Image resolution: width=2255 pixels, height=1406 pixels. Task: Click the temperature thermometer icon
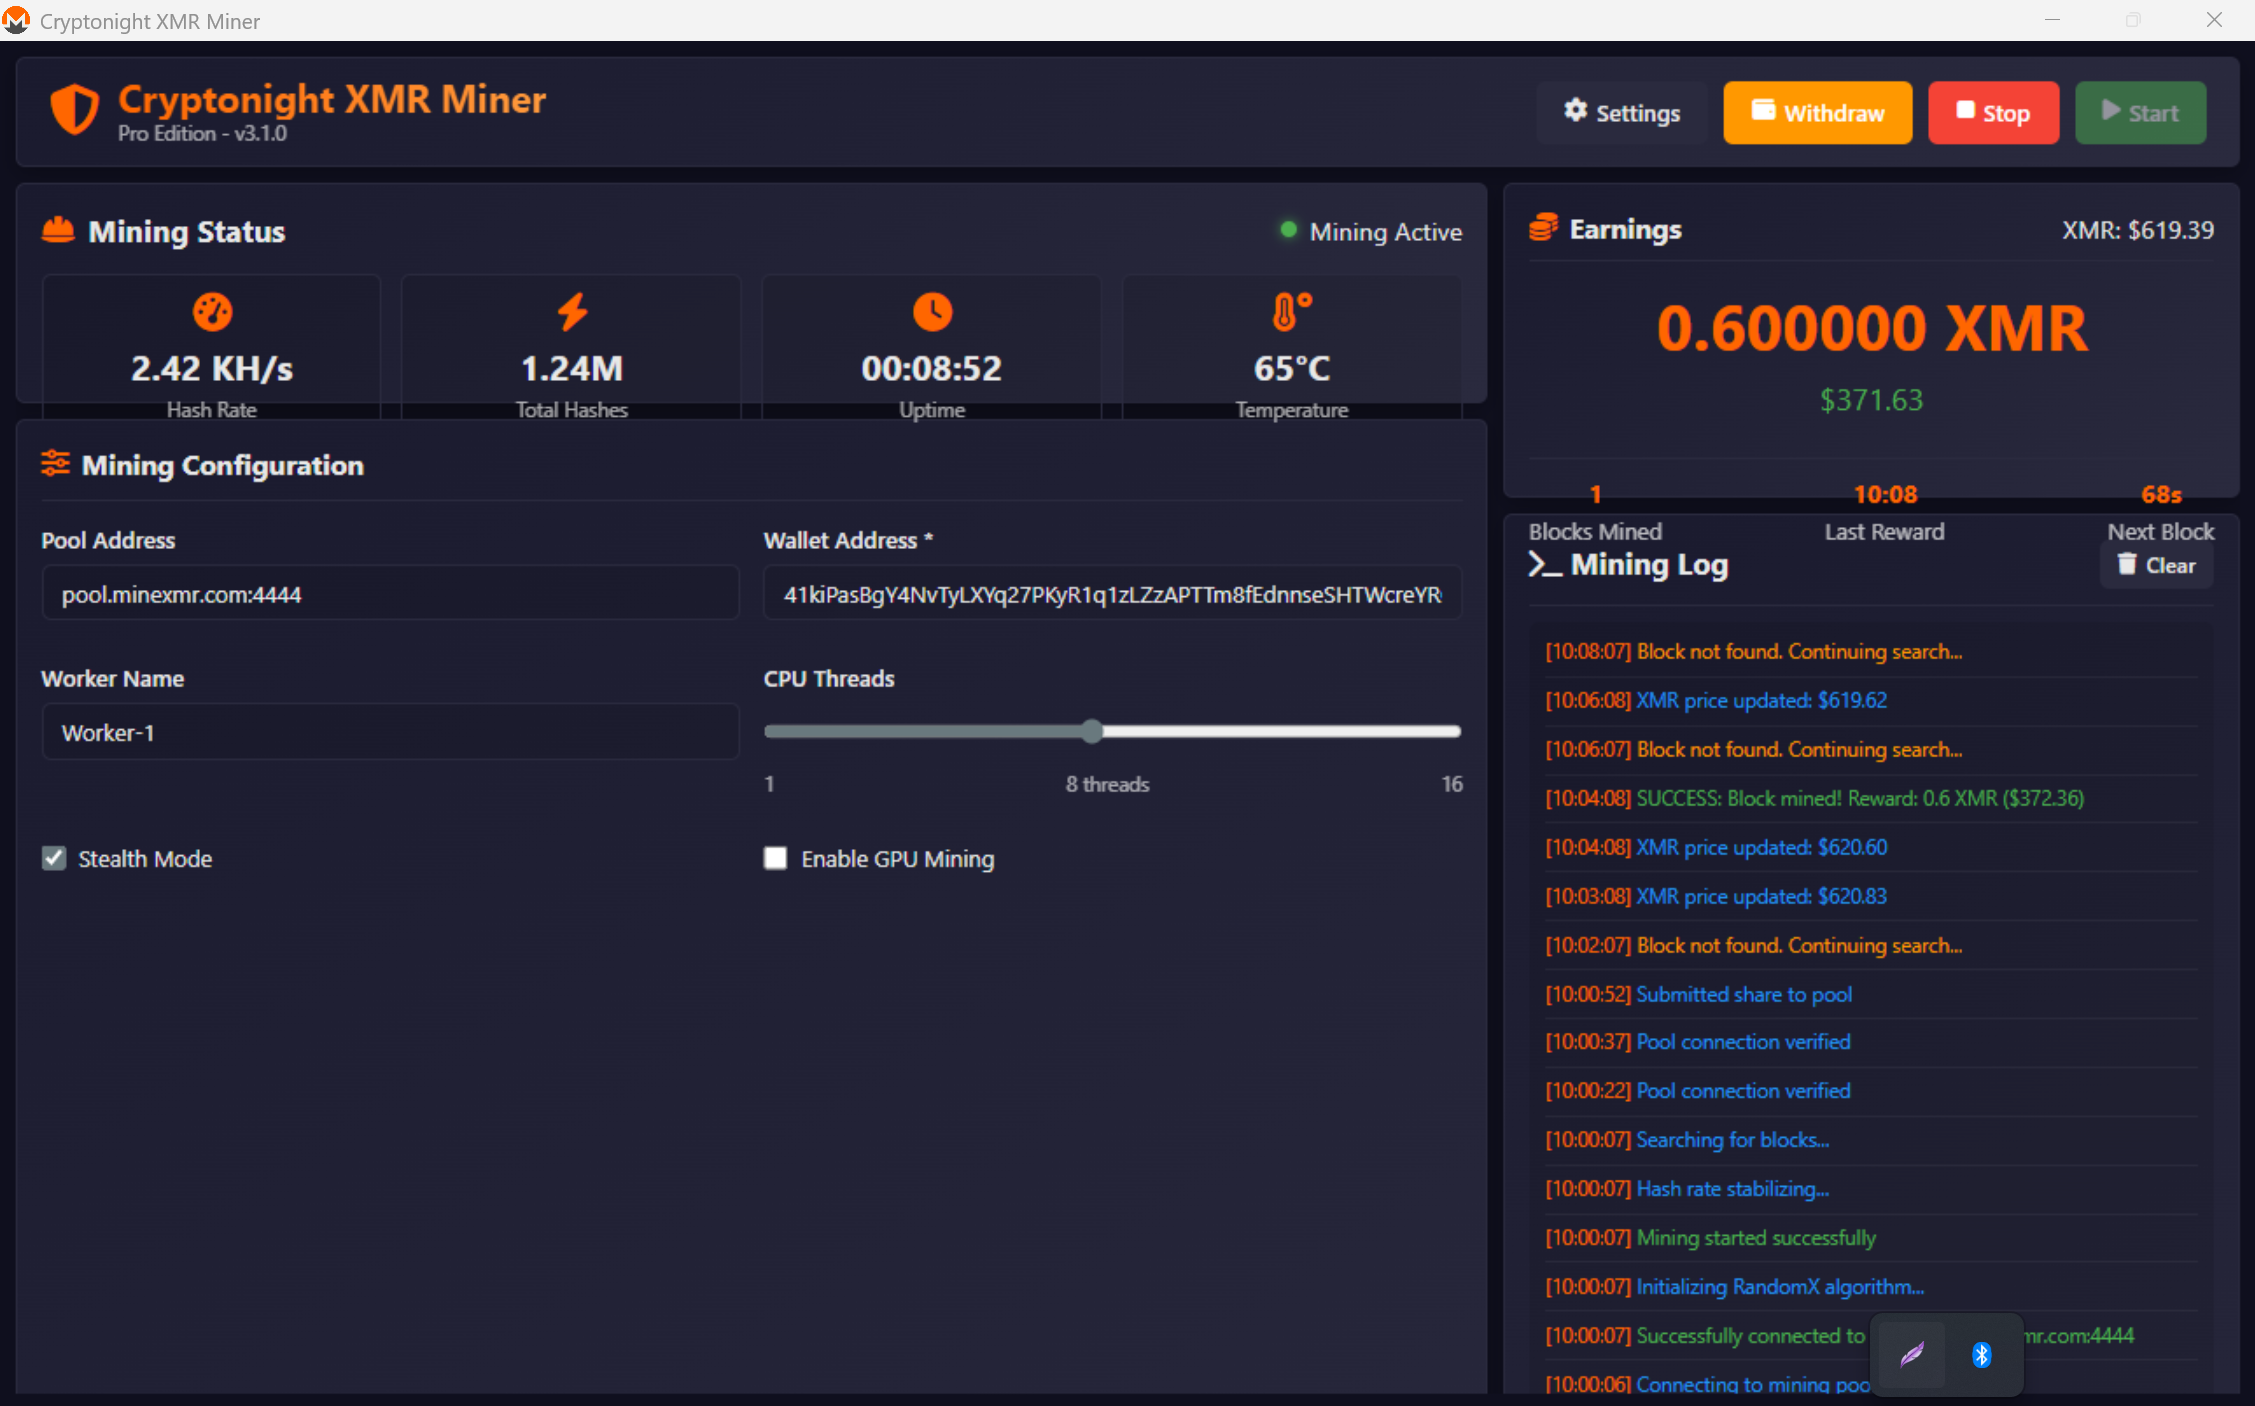pyautogui.click(x=1291, y=312)
